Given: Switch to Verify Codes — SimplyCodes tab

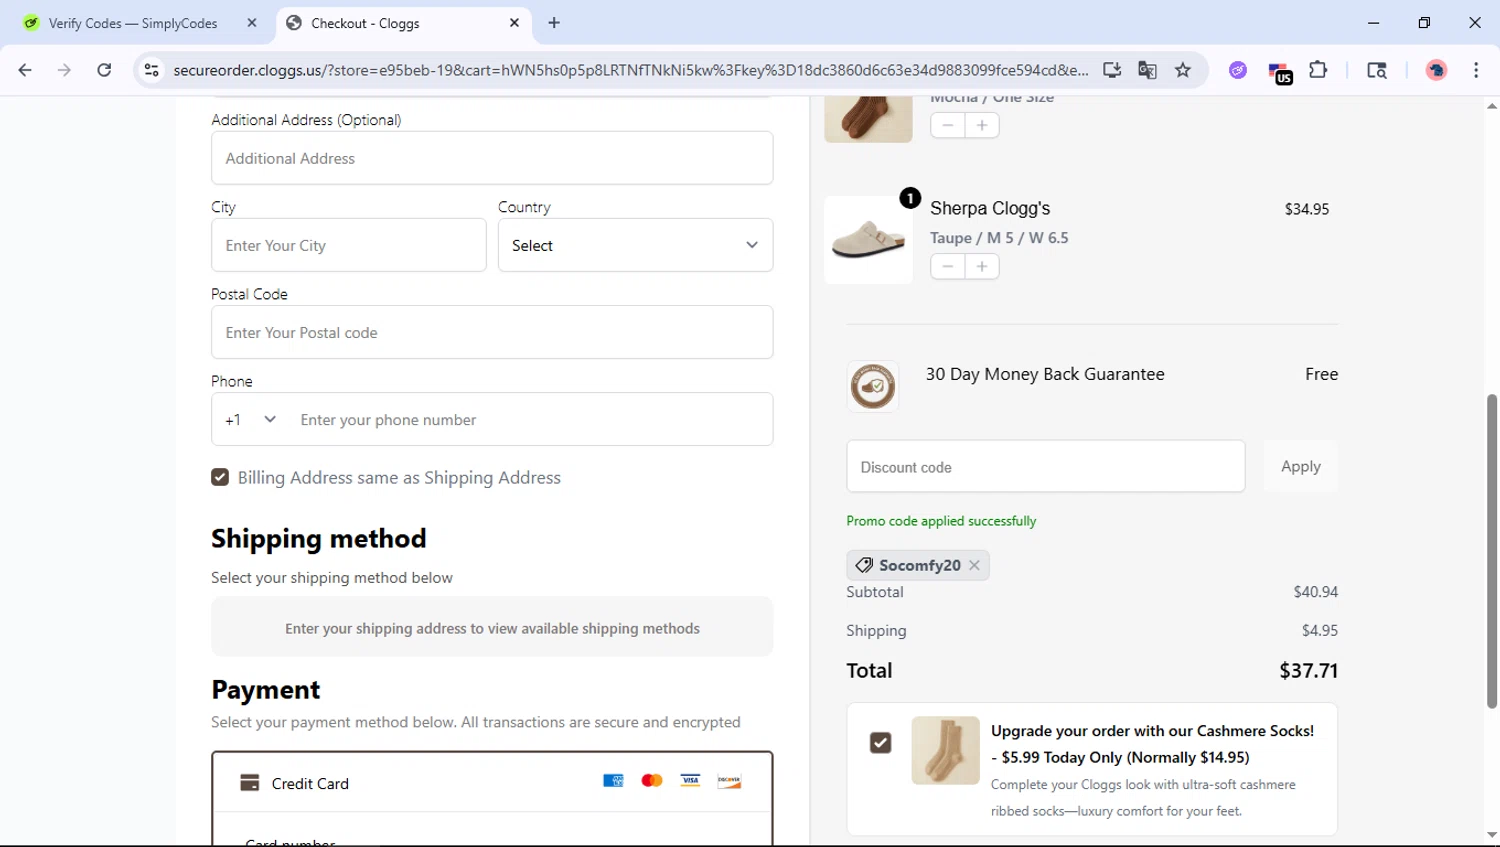Looking at the screenshot, I should click(x=135, y=23).
